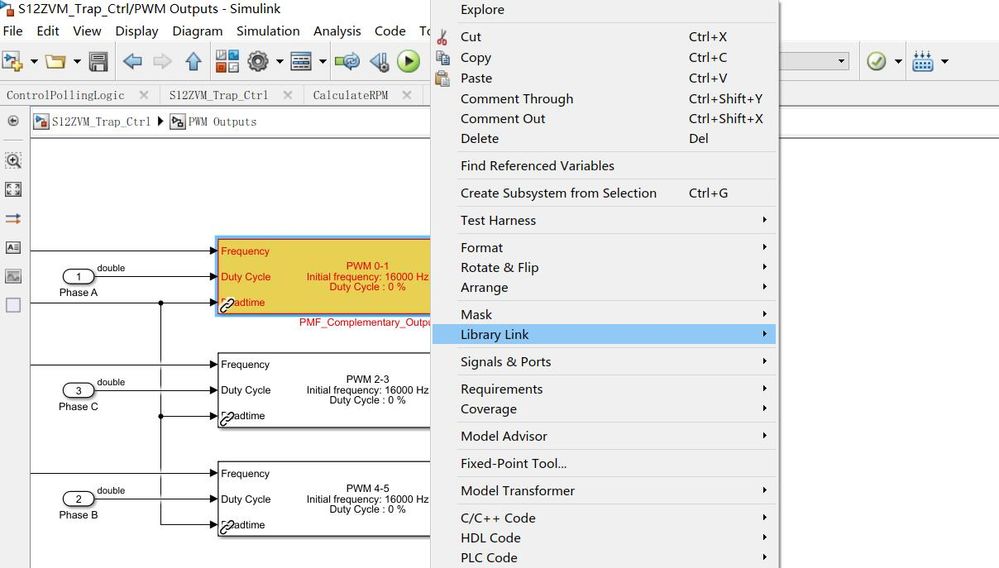Click the Update Diagram refresh icon
999x568 pixels.
coord(347,62)
